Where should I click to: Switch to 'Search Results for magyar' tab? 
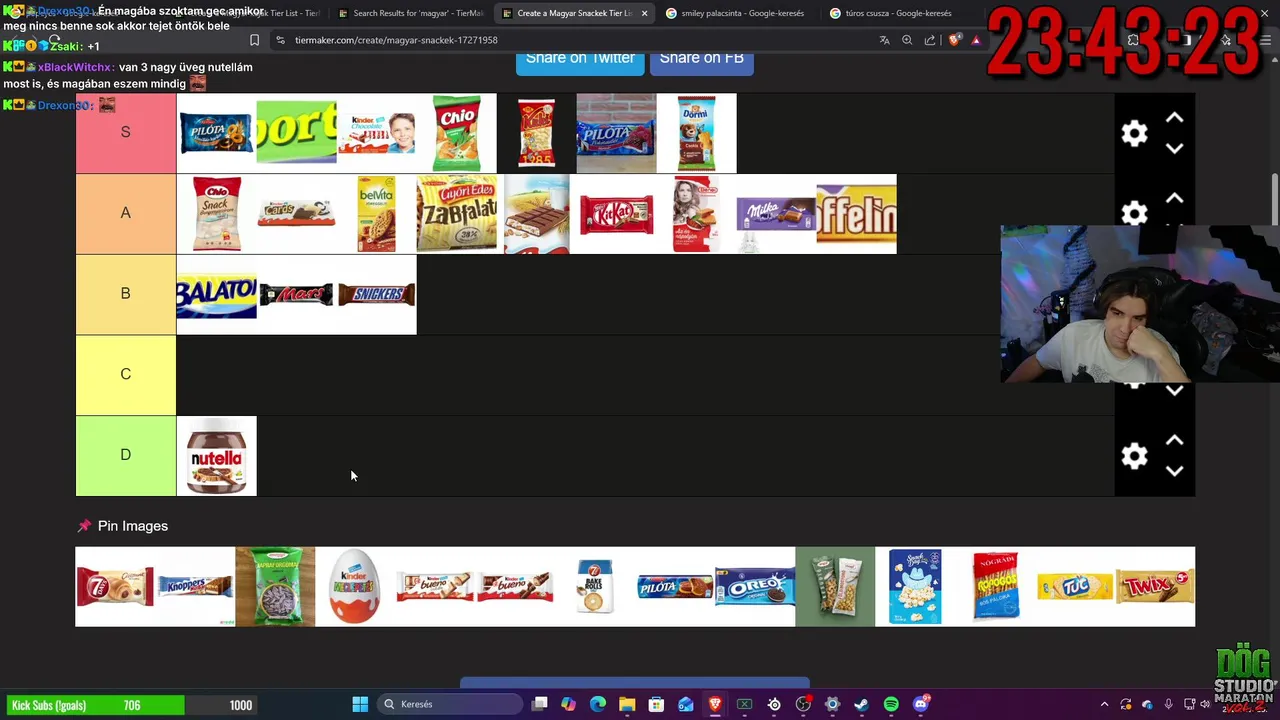click(x=410, y=13)
